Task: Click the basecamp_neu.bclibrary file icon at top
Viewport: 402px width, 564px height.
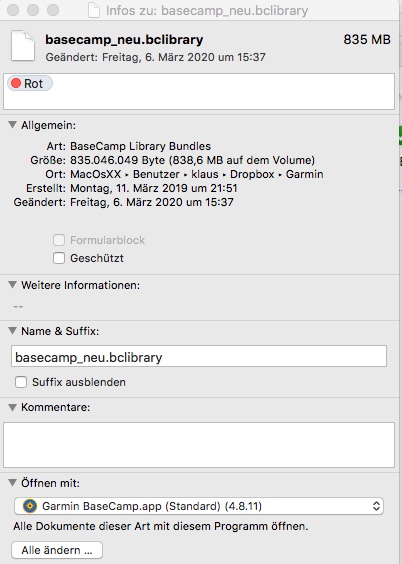Action: (23, 46)
